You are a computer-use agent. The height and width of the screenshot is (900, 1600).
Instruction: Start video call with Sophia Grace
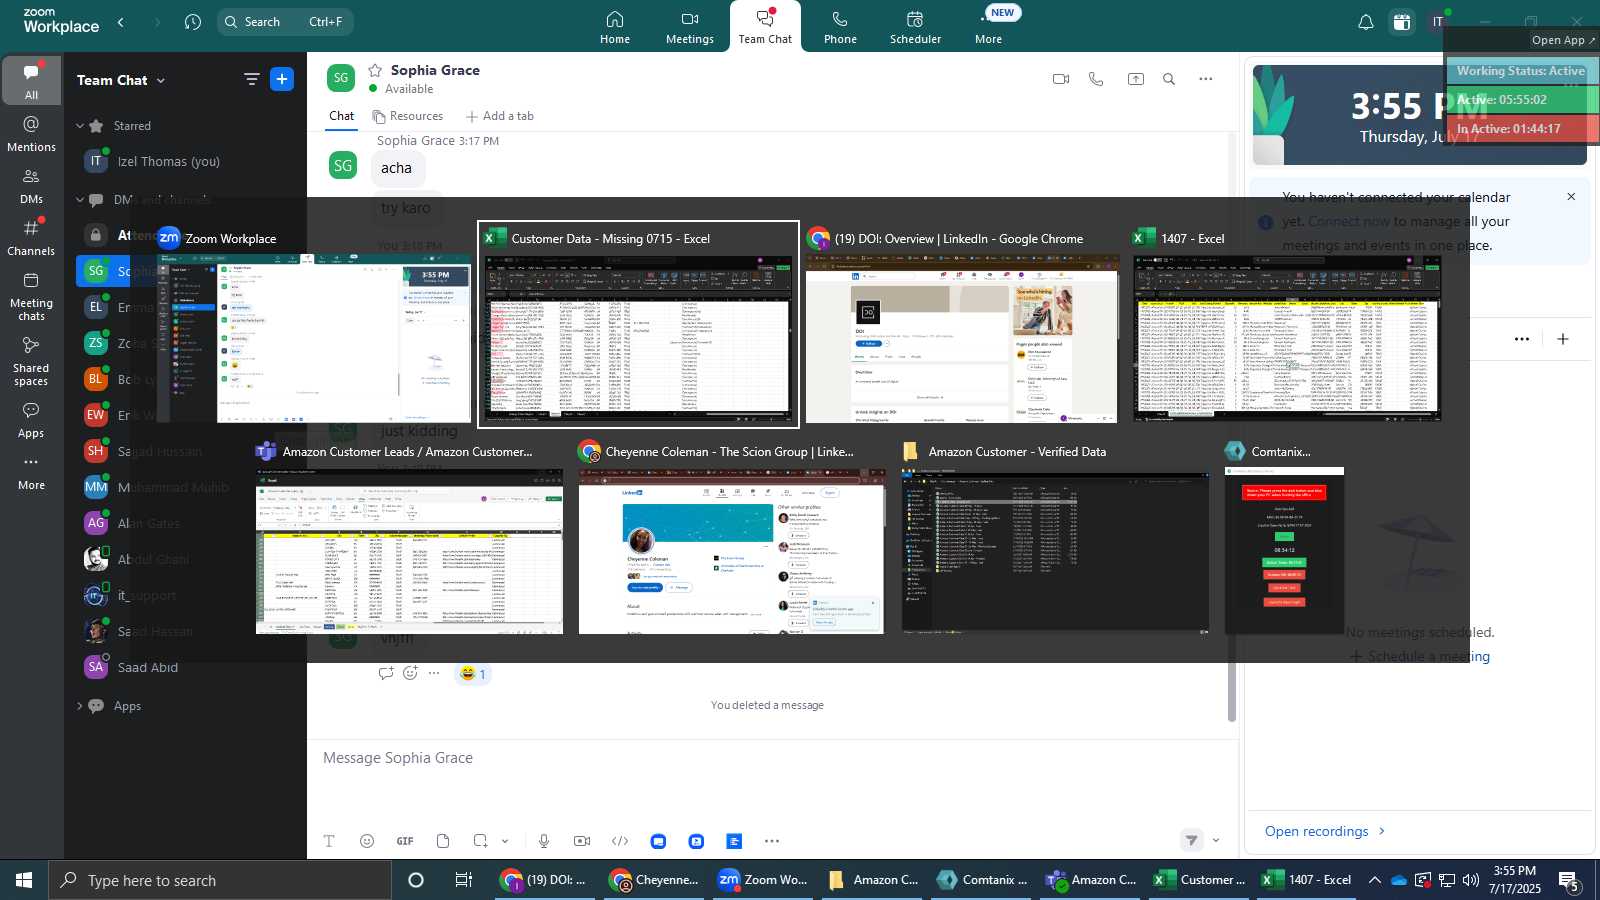click(x=1061, y=79)
